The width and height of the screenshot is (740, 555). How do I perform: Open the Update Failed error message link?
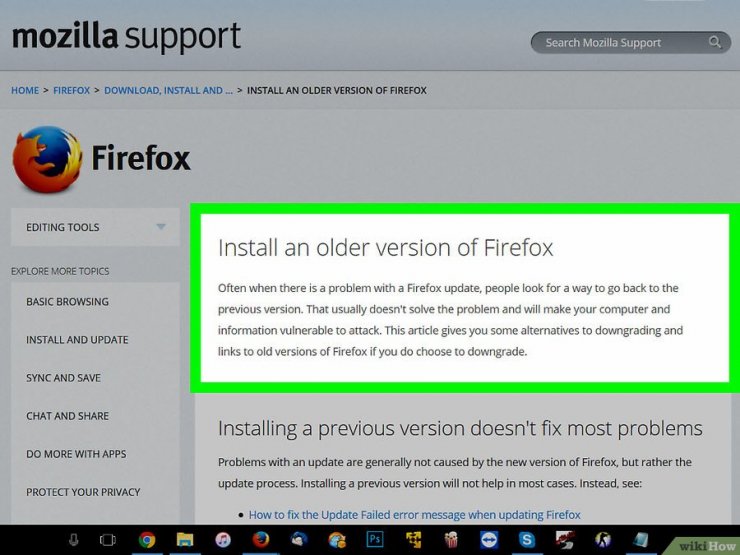click(x=414, y=514)
